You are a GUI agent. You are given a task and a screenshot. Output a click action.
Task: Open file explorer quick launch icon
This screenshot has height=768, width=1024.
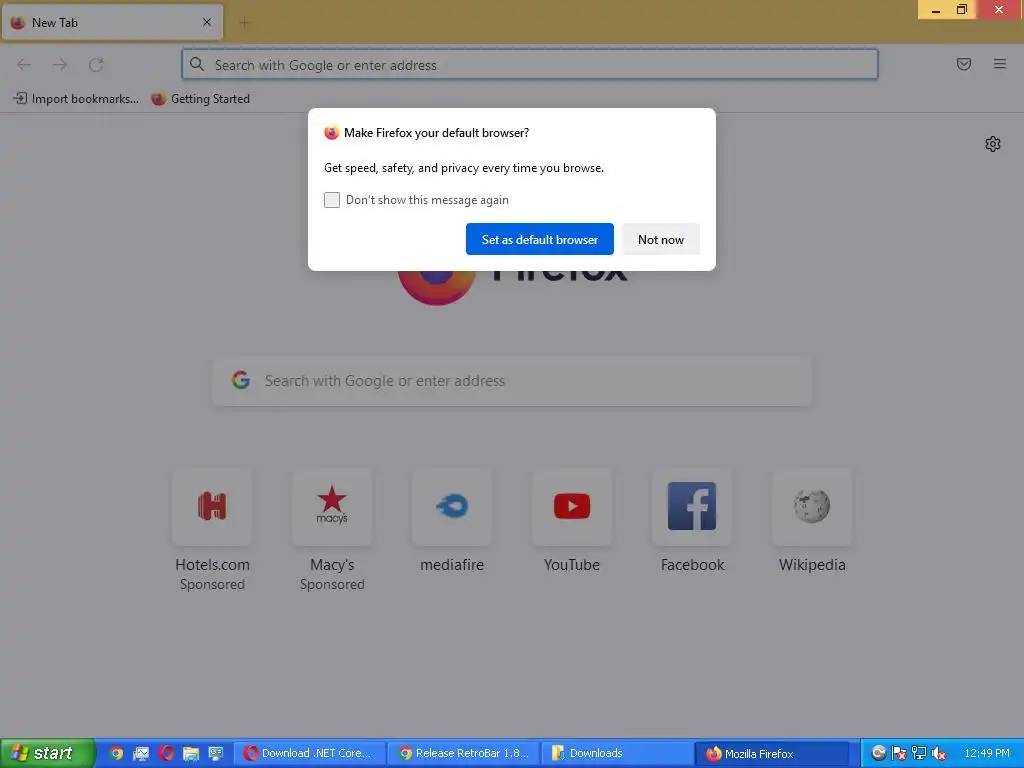point(191,753)
